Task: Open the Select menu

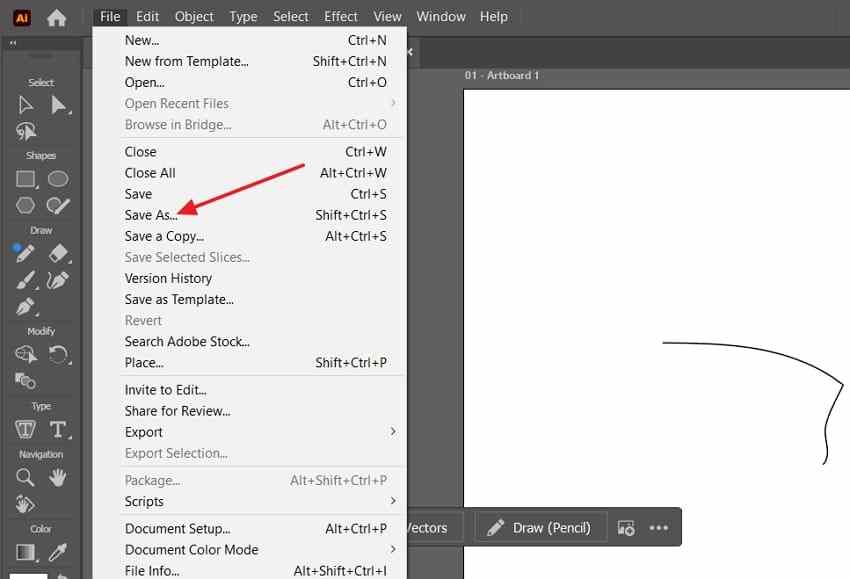Action: [x=291, y=17]
